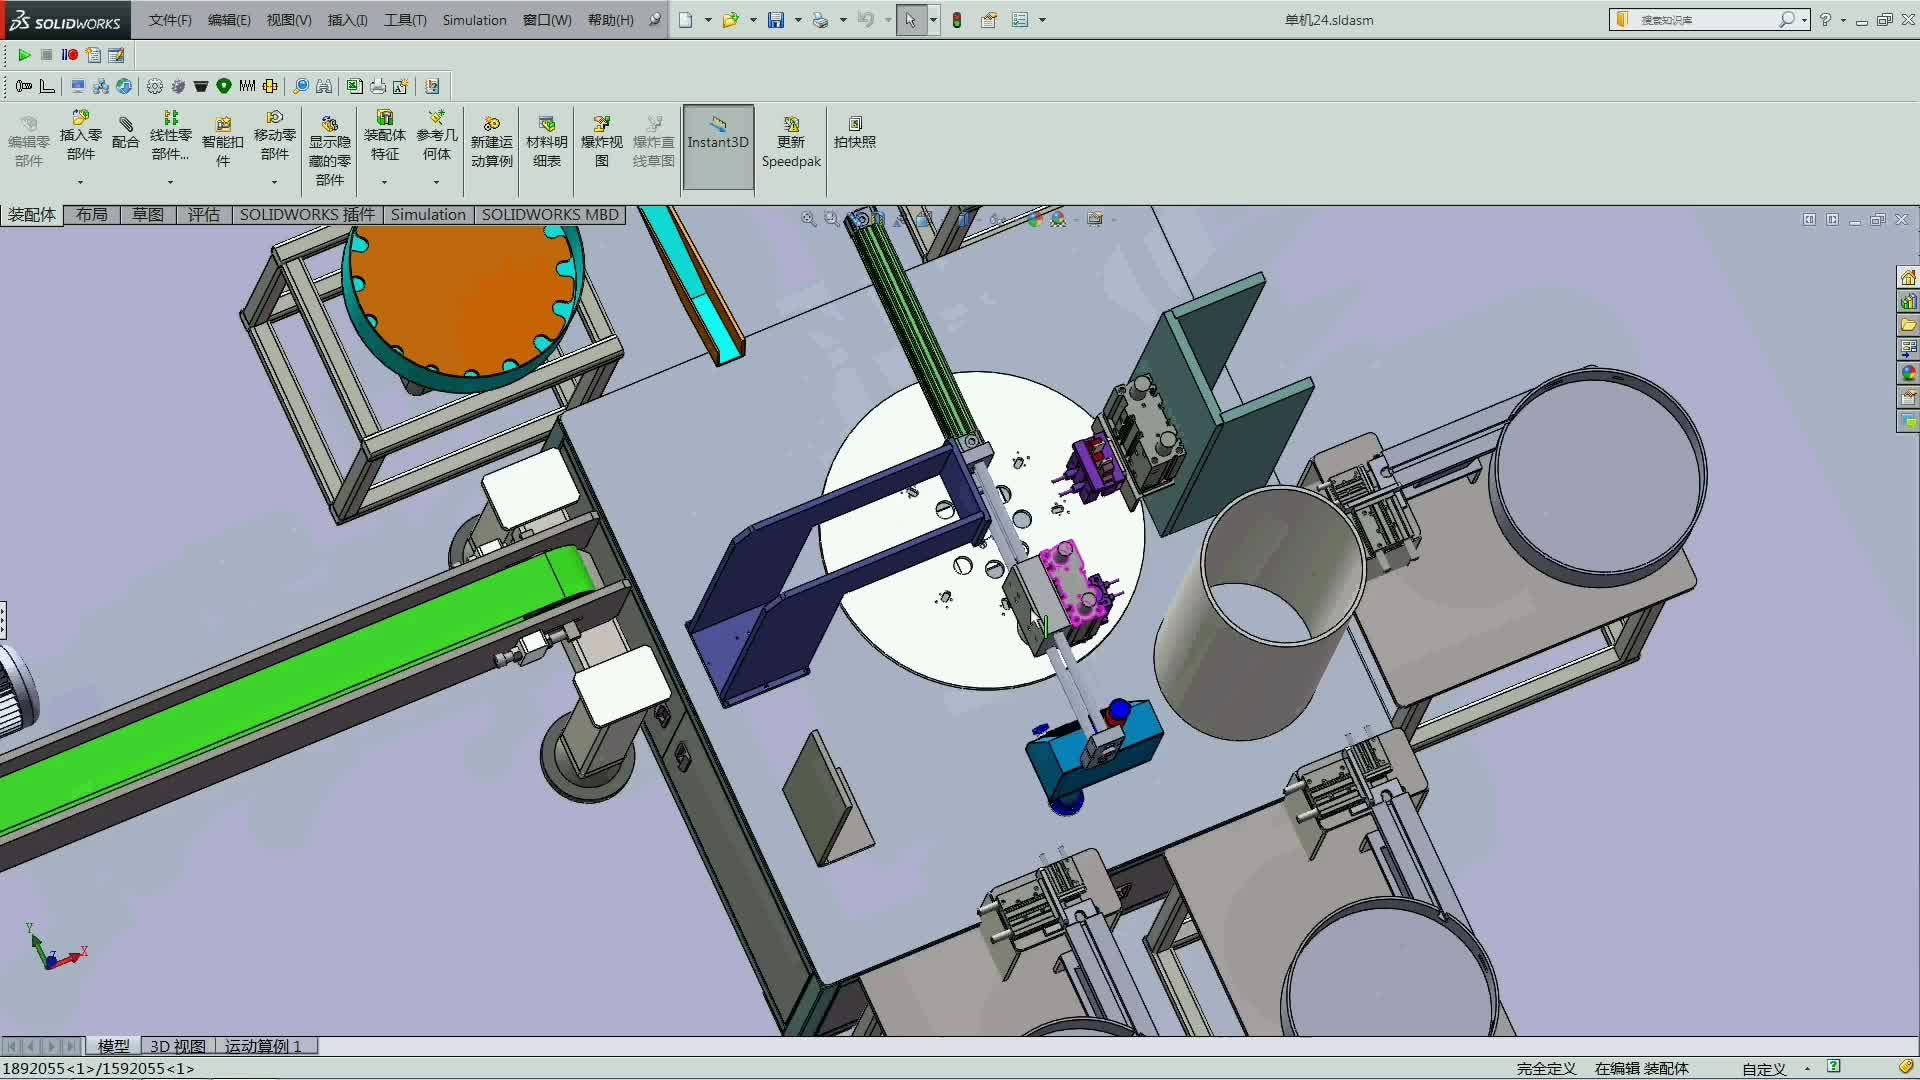Click the Spring connector icon

pos(247,86)
